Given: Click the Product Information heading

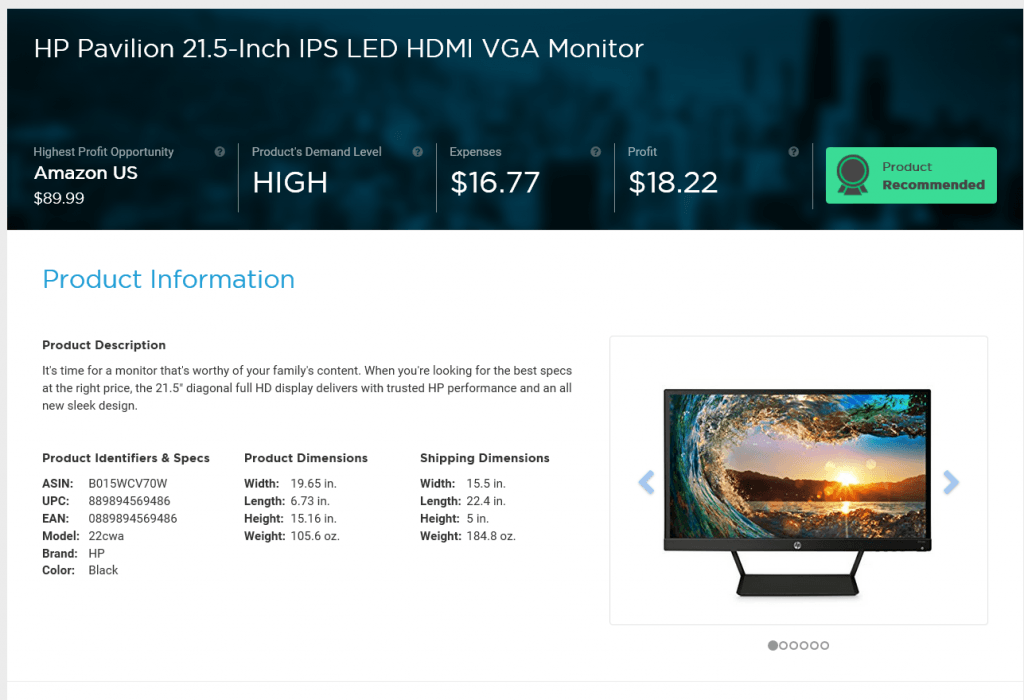Looking at the screenshot, I should click(168, 279).
